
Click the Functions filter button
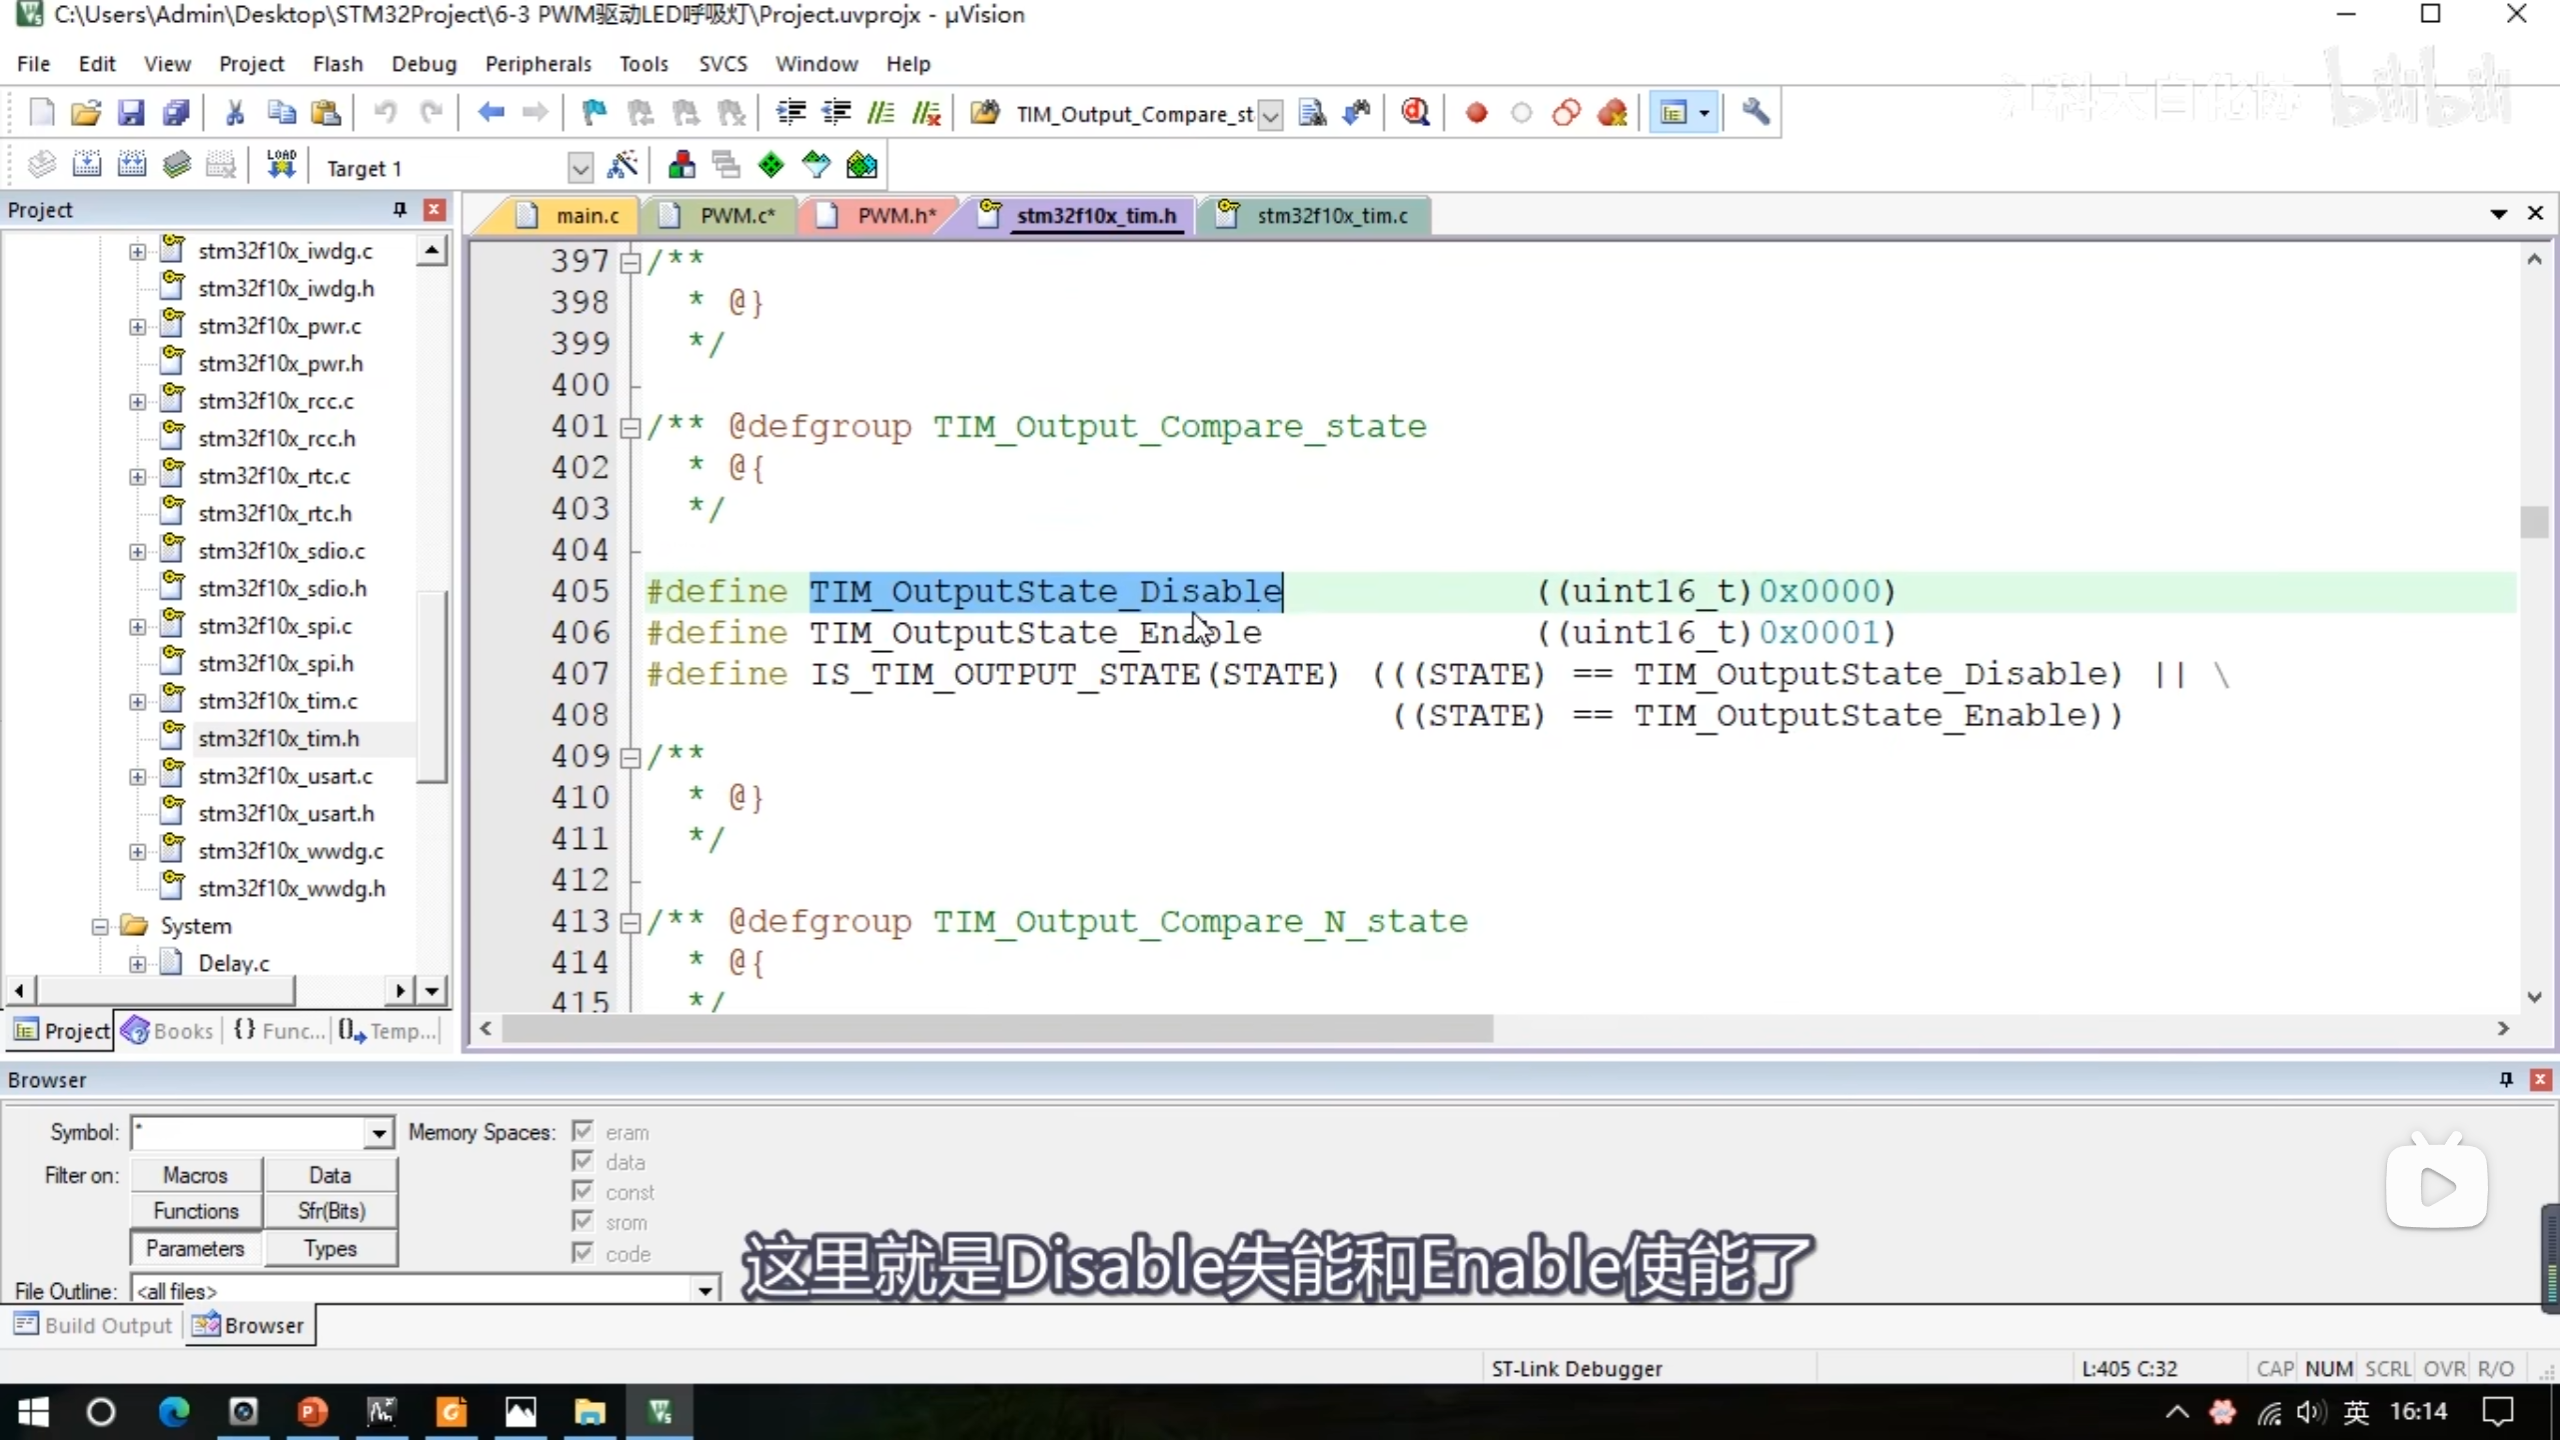196,1211
